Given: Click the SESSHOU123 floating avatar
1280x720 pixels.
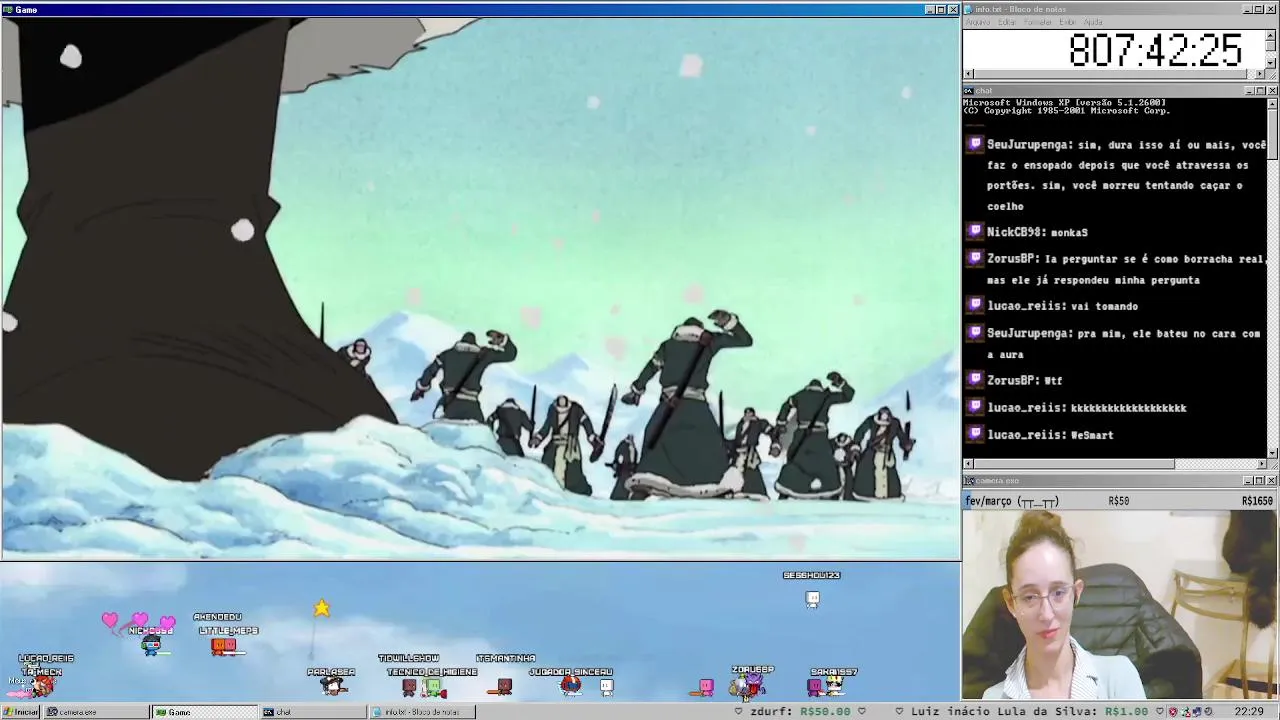Looking at the screenshot, I should pos(812,599).
